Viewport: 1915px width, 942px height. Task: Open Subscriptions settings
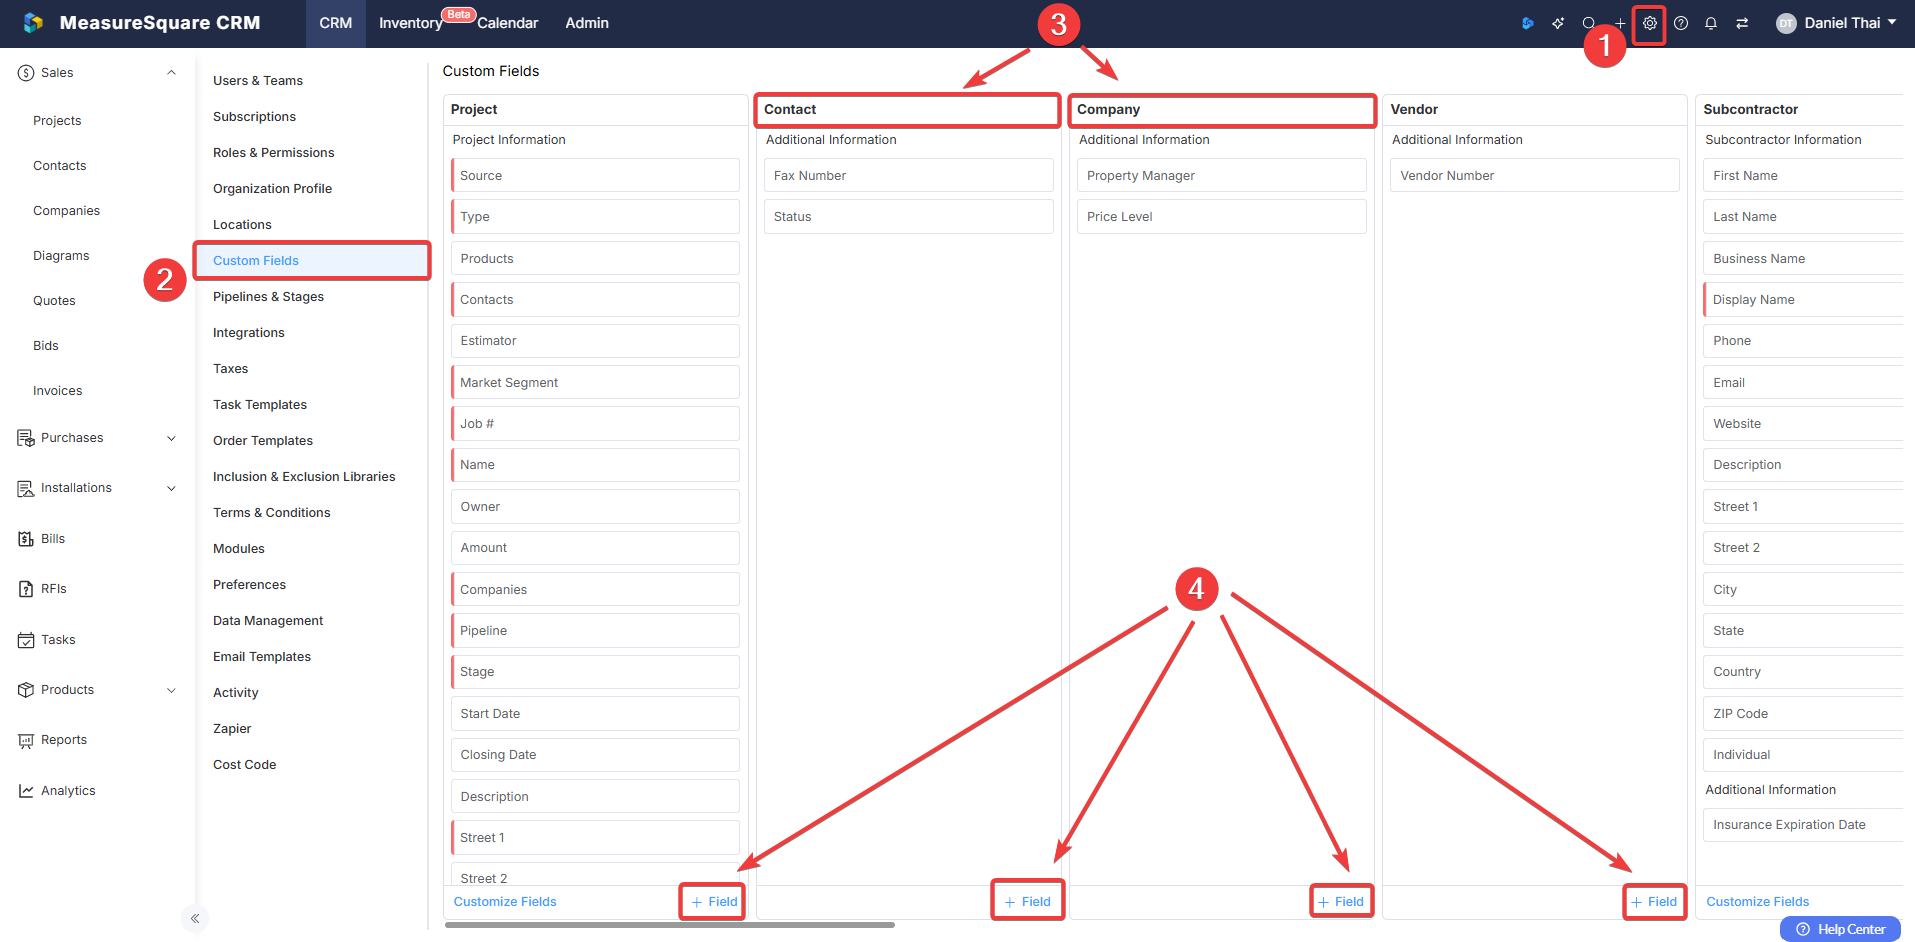point(254,117)
